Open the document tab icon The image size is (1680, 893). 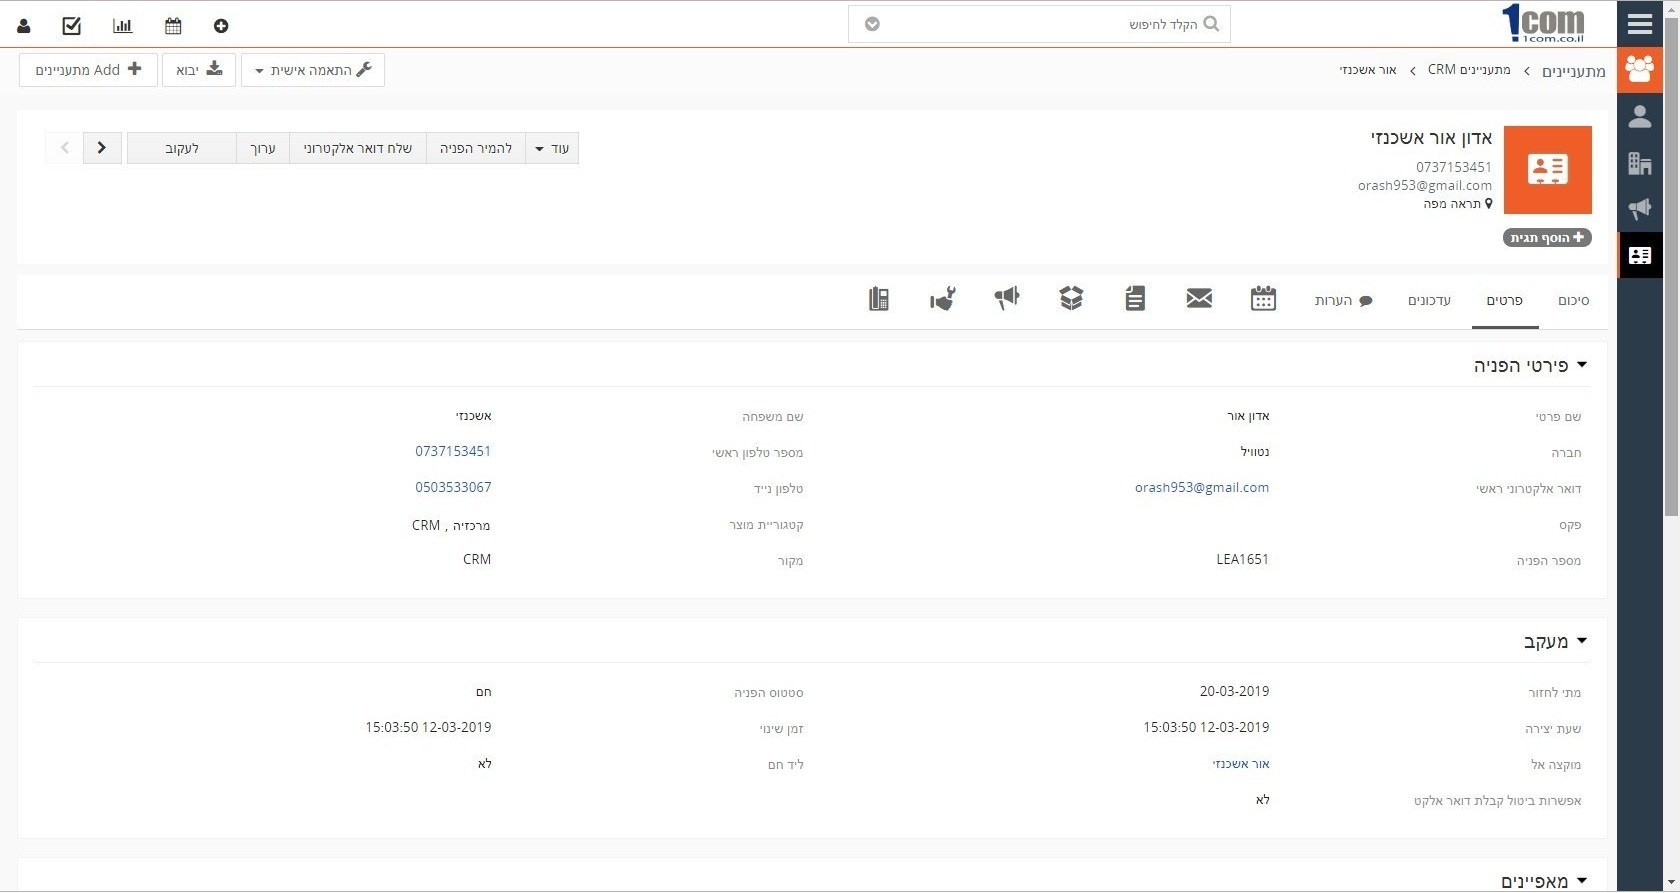[x=1135, y=298]
